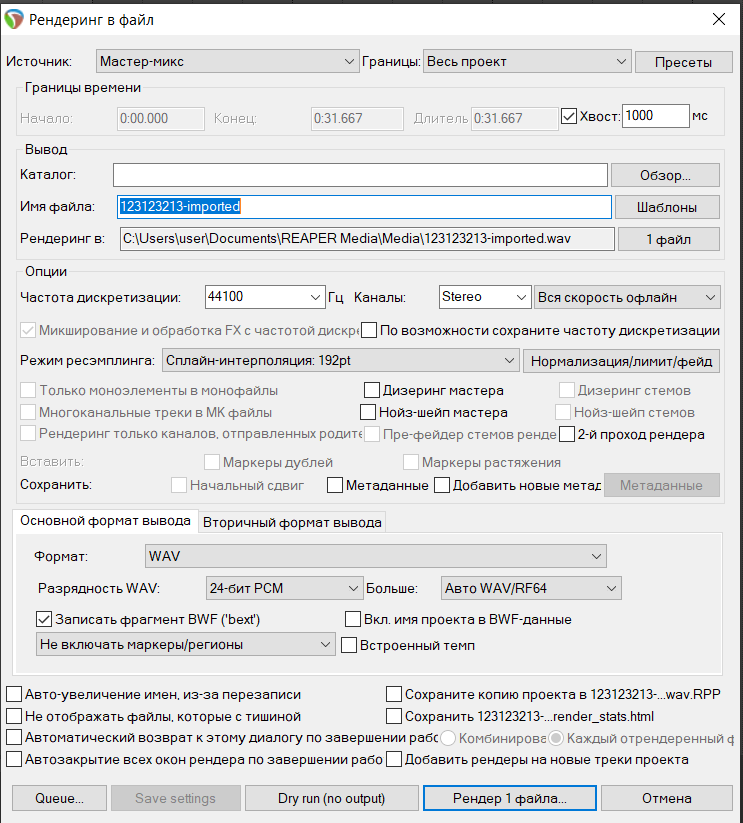Toggle Записать фрагмент BWF ('bext') checkbox

coord(44,619)
